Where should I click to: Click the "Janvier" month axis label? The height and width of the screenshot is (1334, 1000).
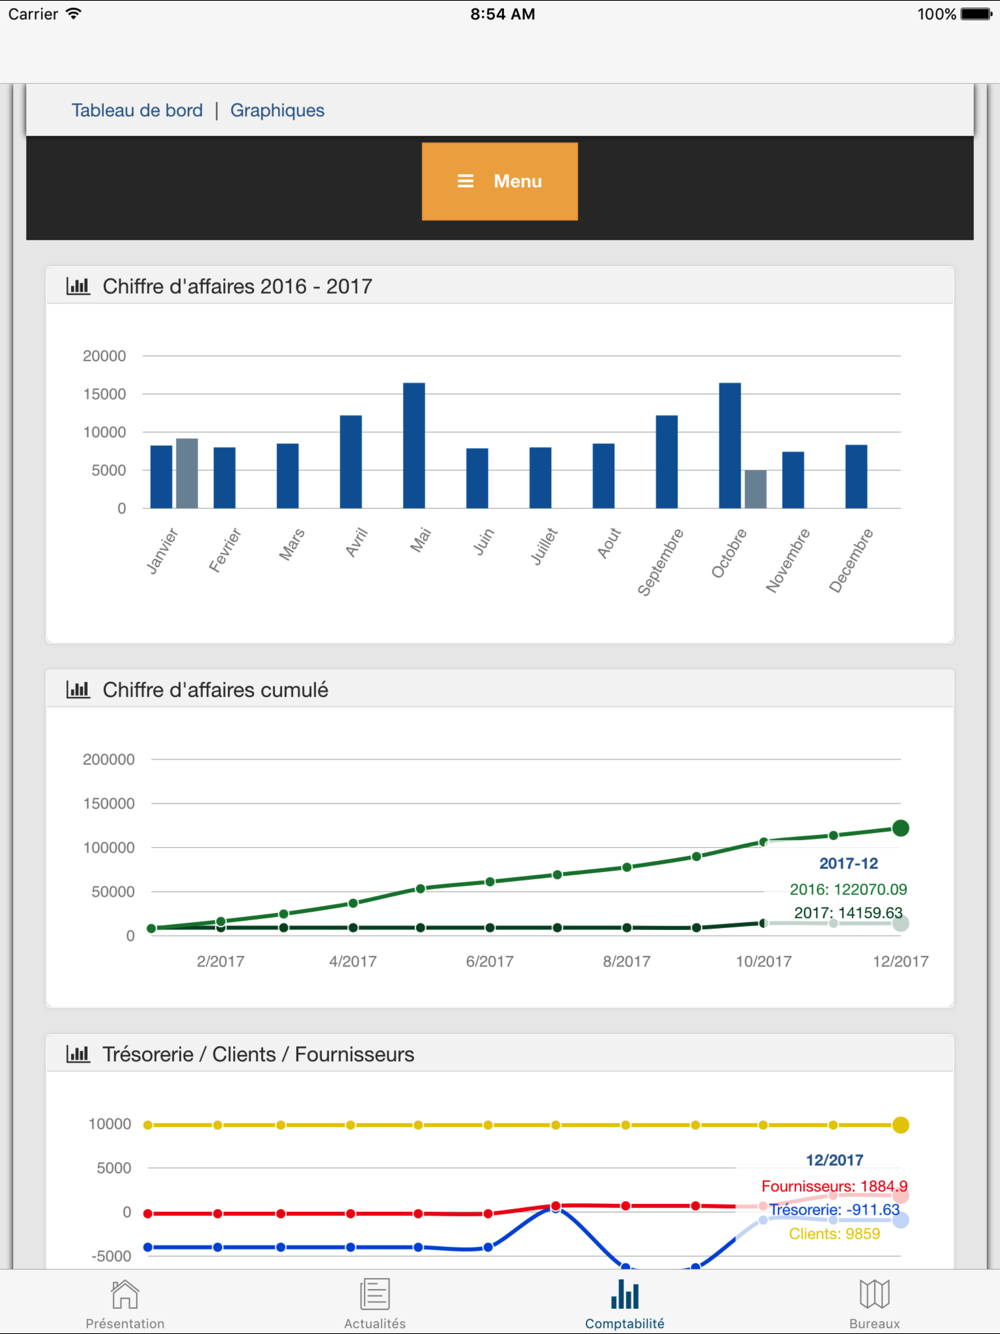[162, 551]
